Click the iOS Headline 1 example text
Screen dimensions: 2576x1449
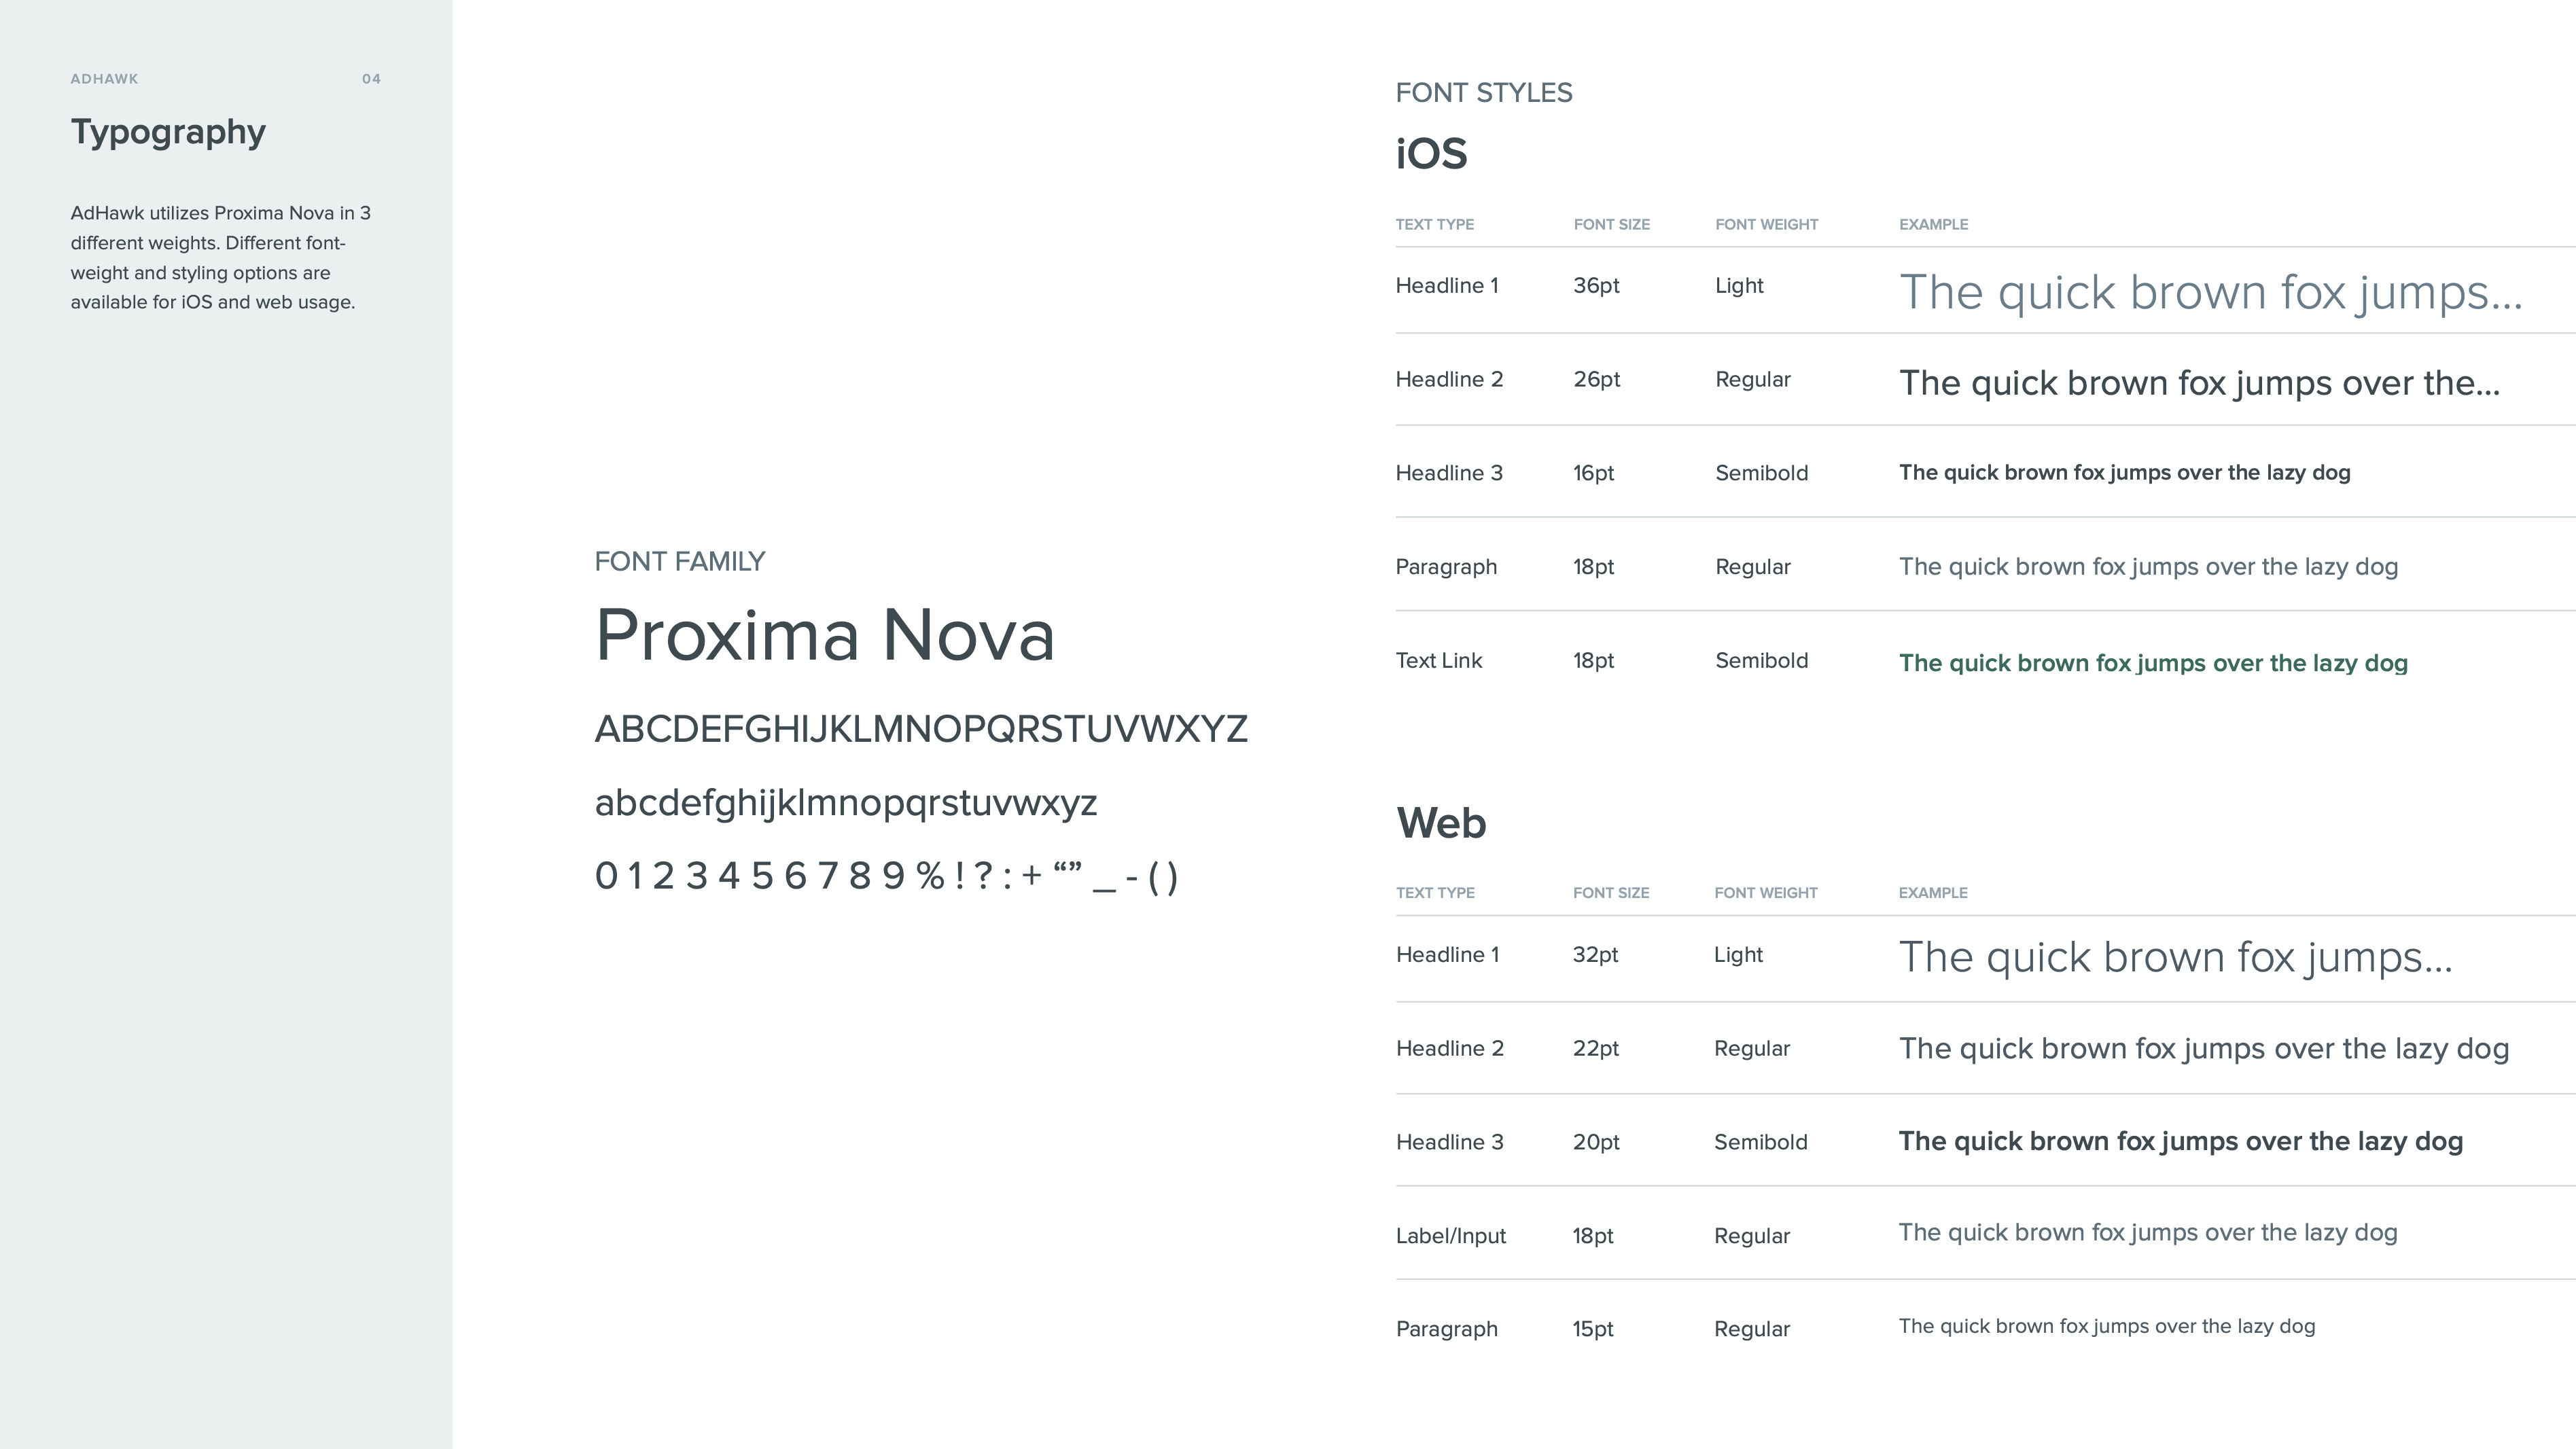click(x=2211, y=293)
